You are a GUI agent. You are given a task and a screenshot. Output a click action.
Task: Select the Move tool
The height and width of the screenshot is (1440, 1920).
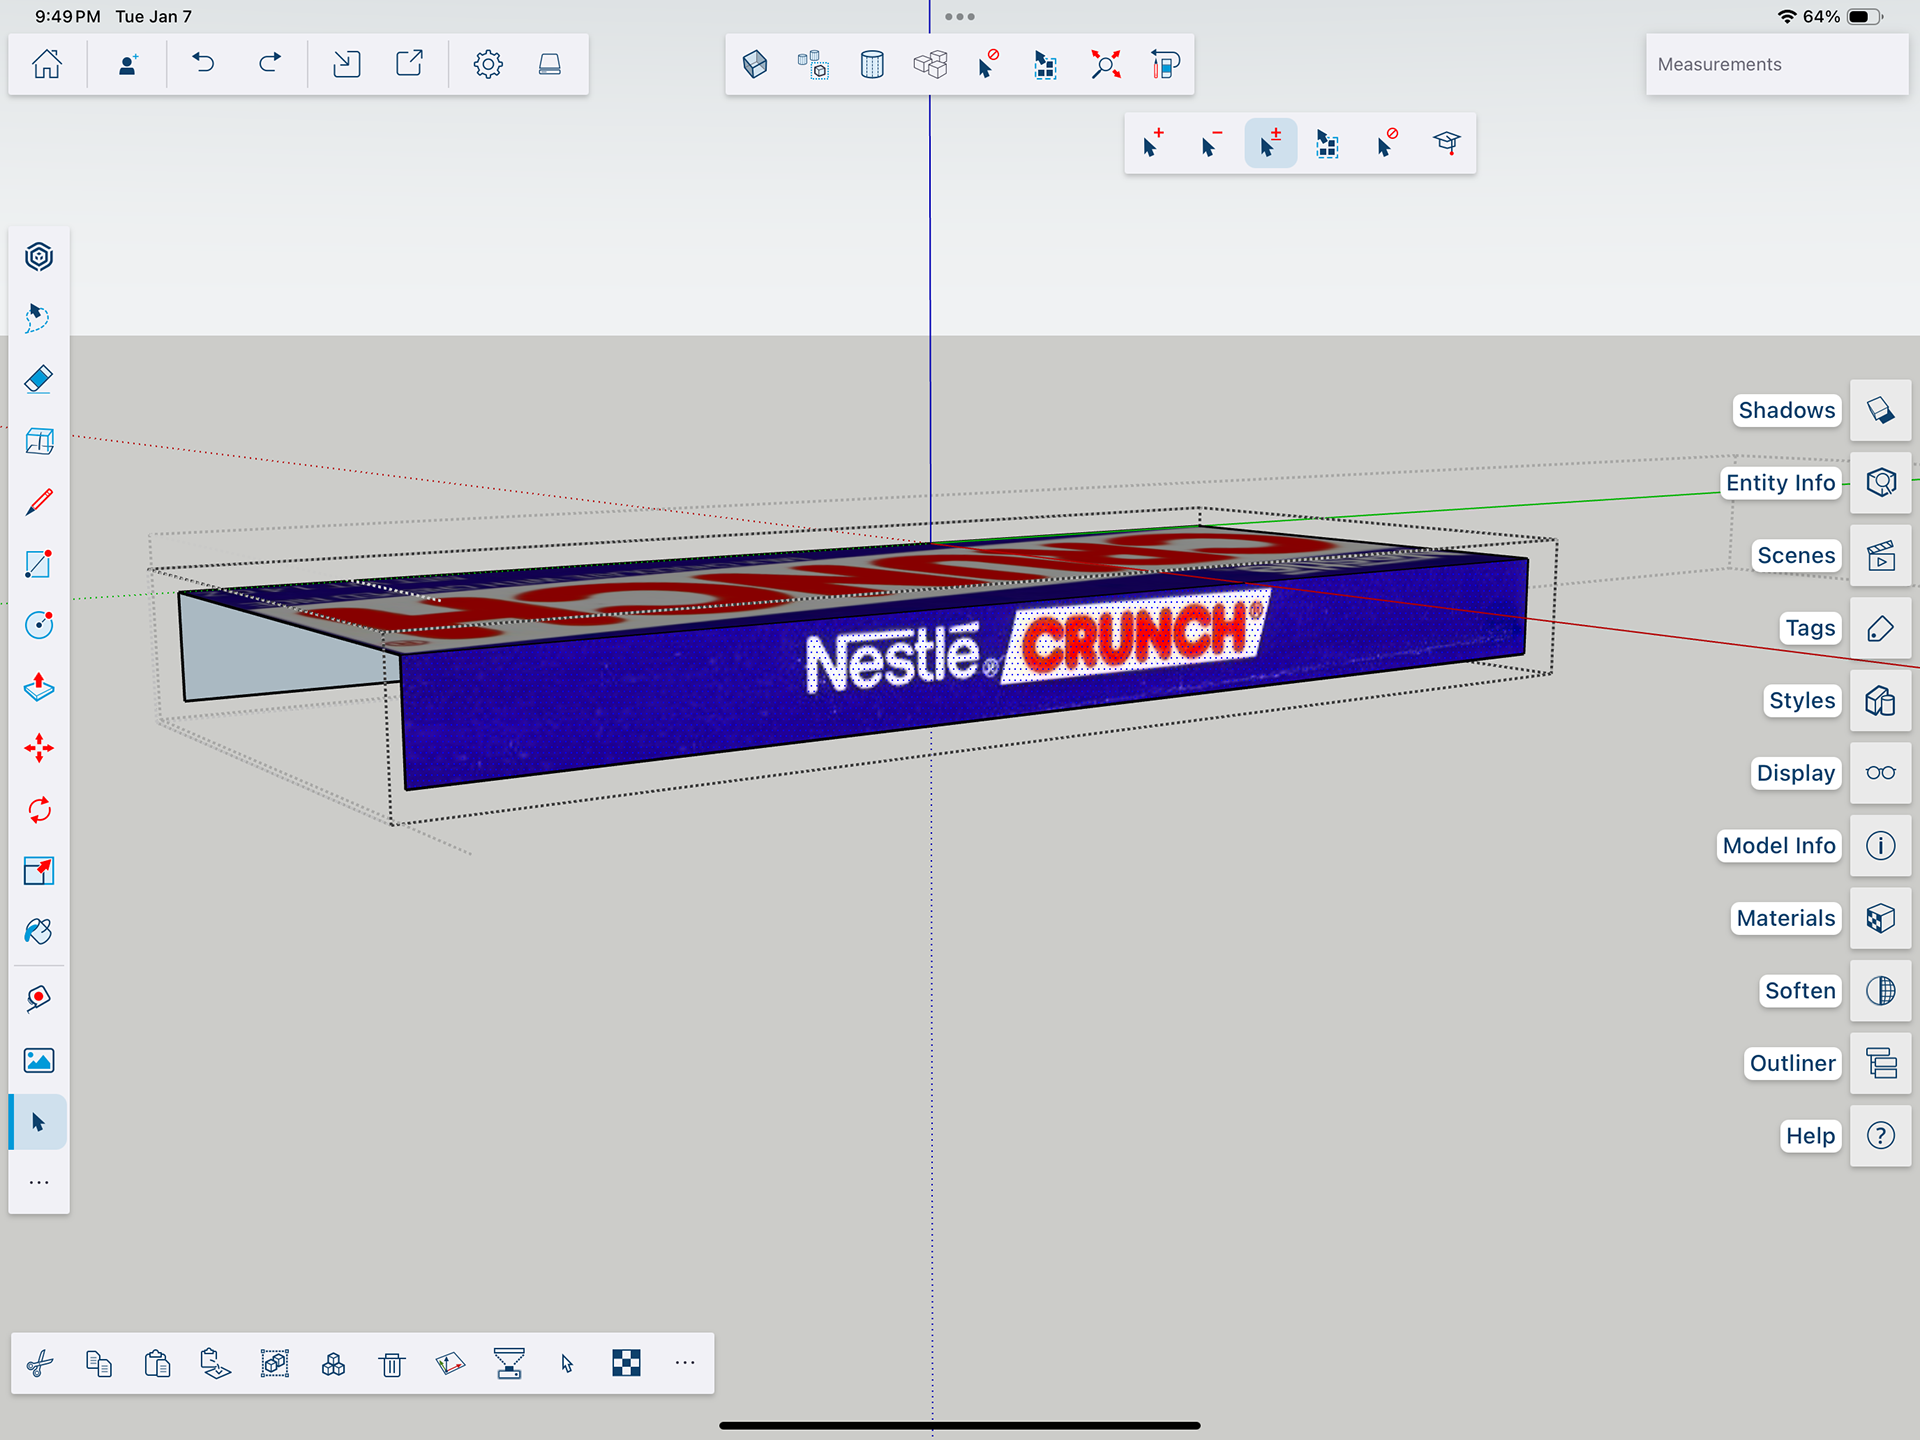pyautogui.click(x=38, y=748)
